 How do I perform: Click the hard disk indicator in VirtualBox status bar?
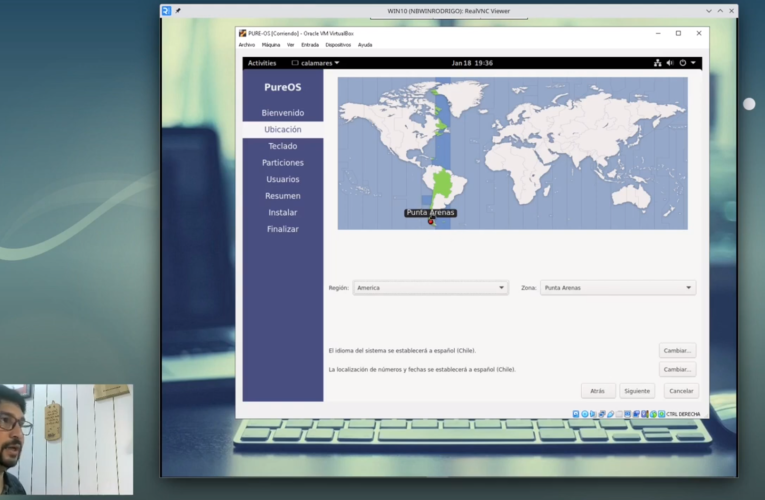point(576,414)
